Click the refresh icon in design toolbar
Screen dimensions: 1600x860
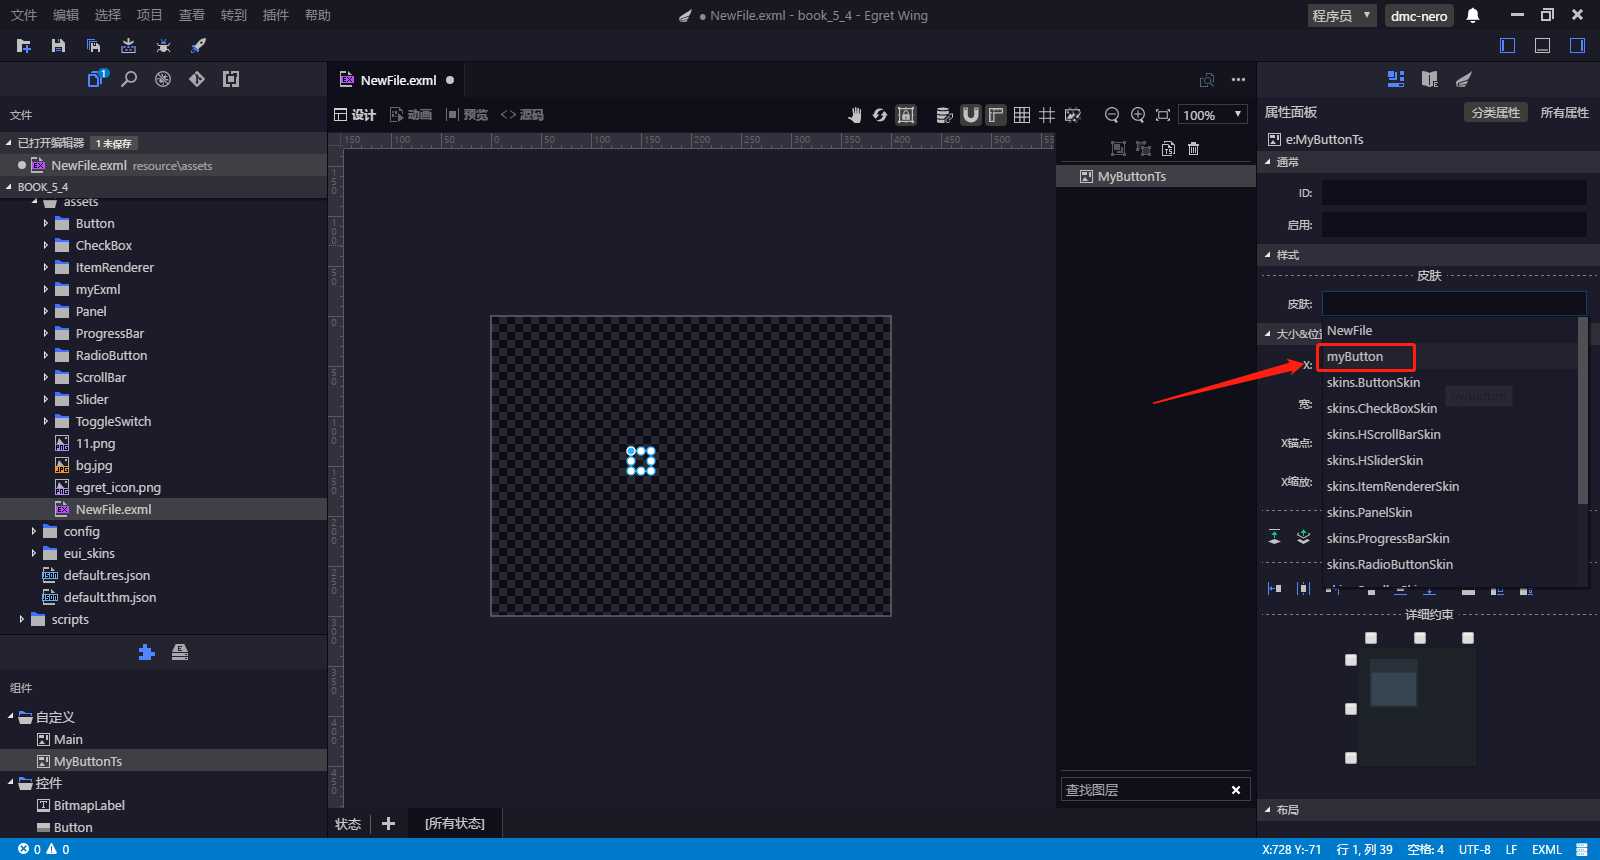[x=880, y=115]
